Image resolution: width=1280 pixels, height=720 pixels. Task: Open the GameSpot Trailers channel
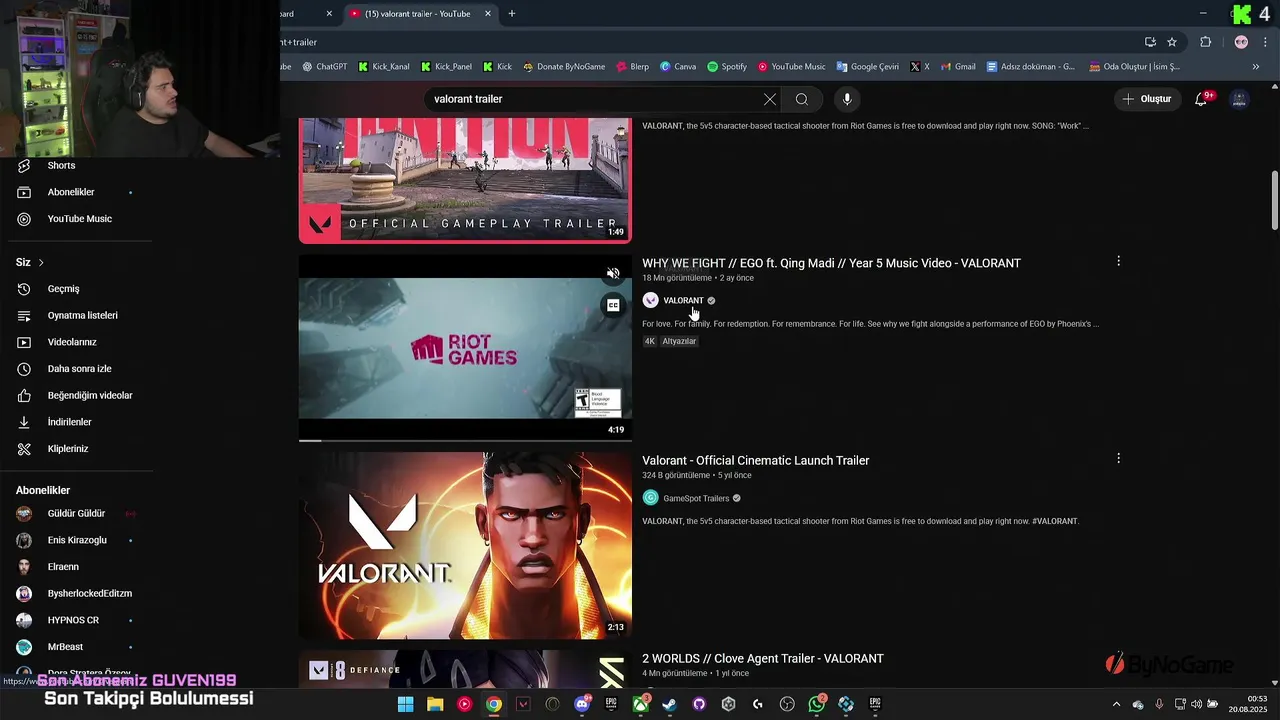[696, 498]
